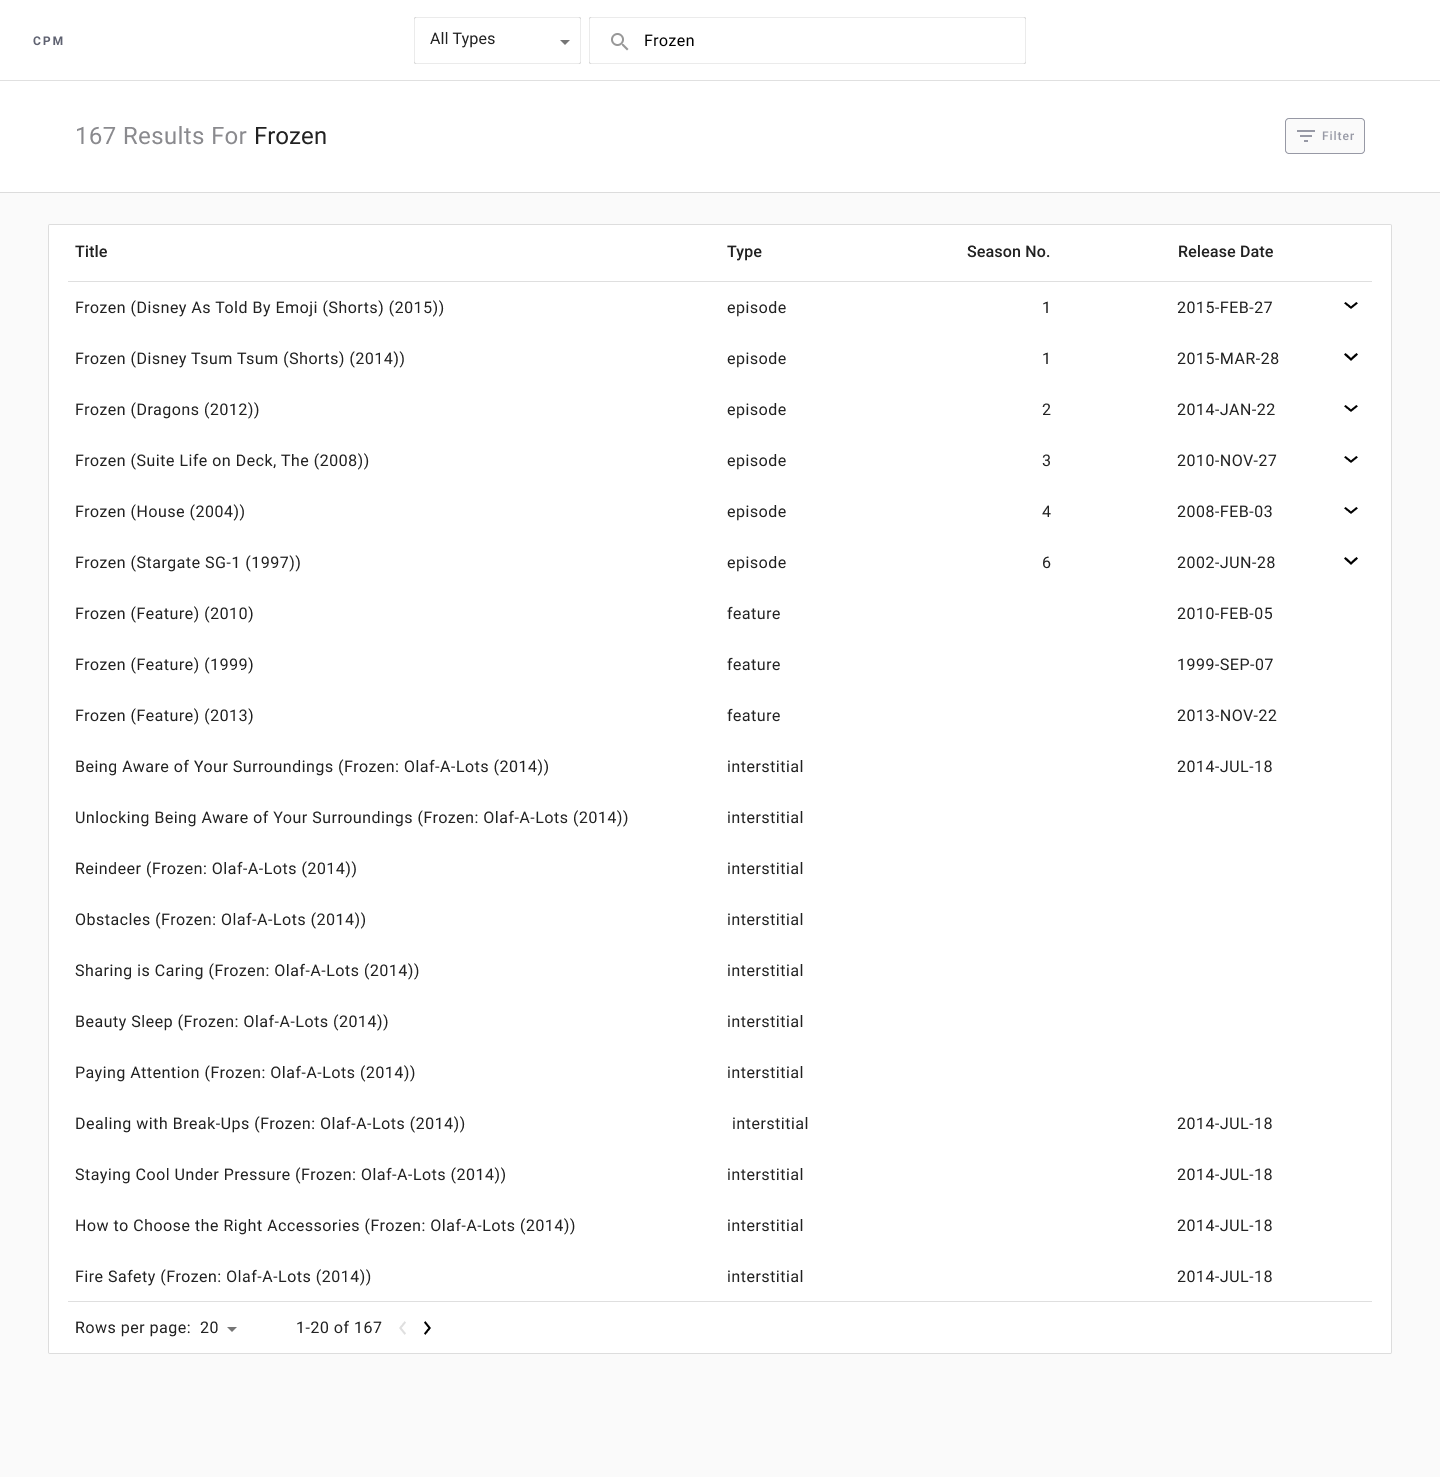Expand the Suite Life on Deck row
The width and height of the screenshot is (1440, 1477).
click(x=1351, y=459)
